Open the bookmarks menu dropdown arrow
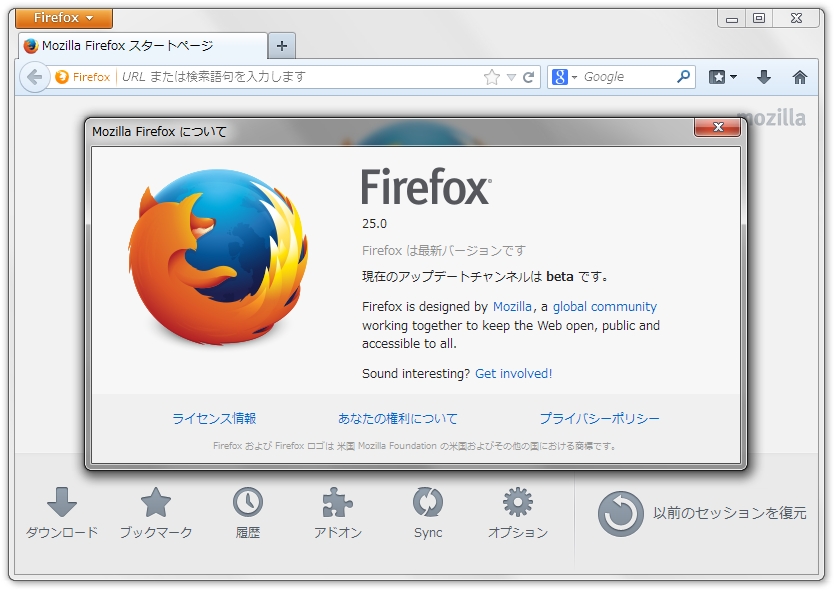The width and height of the screenshot is (836, 591). [732, 76]
